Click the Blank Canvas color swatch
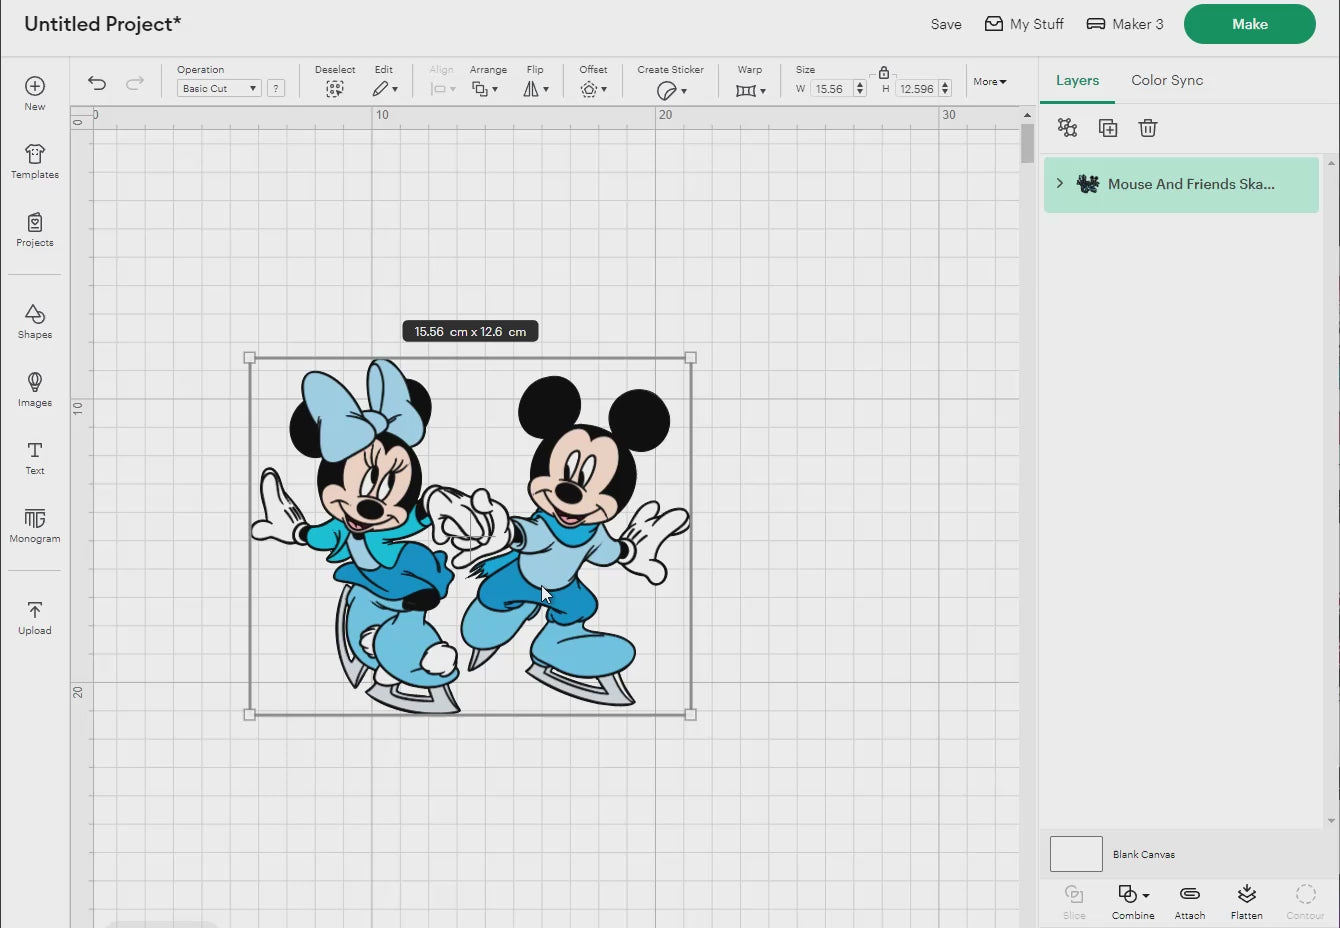Image resolution: width=1340 pixels, height=928 pixels. pos(1076,854)
